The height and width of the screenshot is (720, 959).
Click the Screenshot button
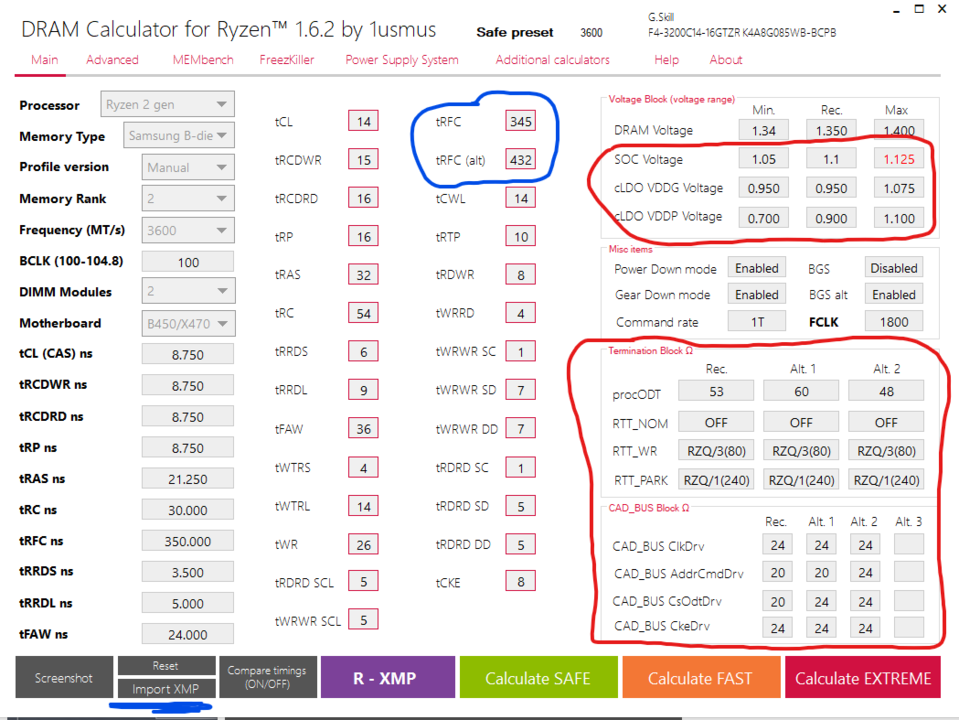pyautogui.click(x=64, y=678)
